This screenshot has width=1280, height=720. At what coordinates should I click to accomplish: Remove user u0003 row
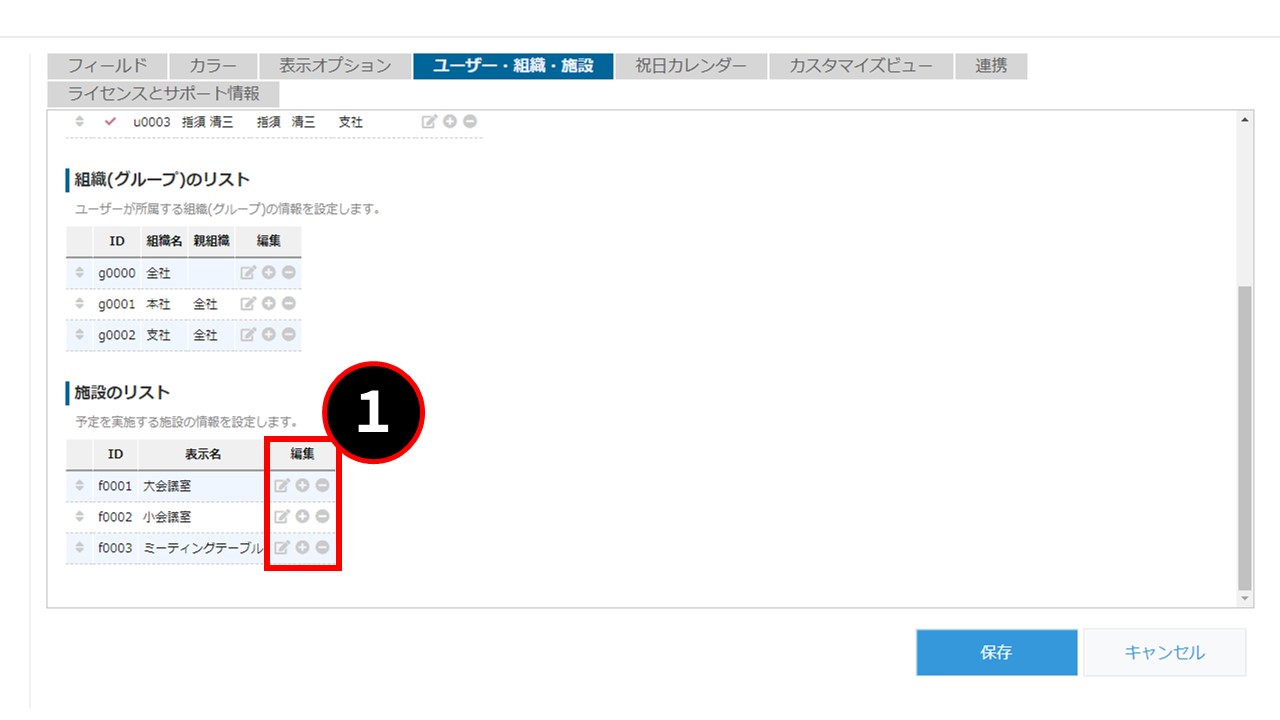coord(470,121)
